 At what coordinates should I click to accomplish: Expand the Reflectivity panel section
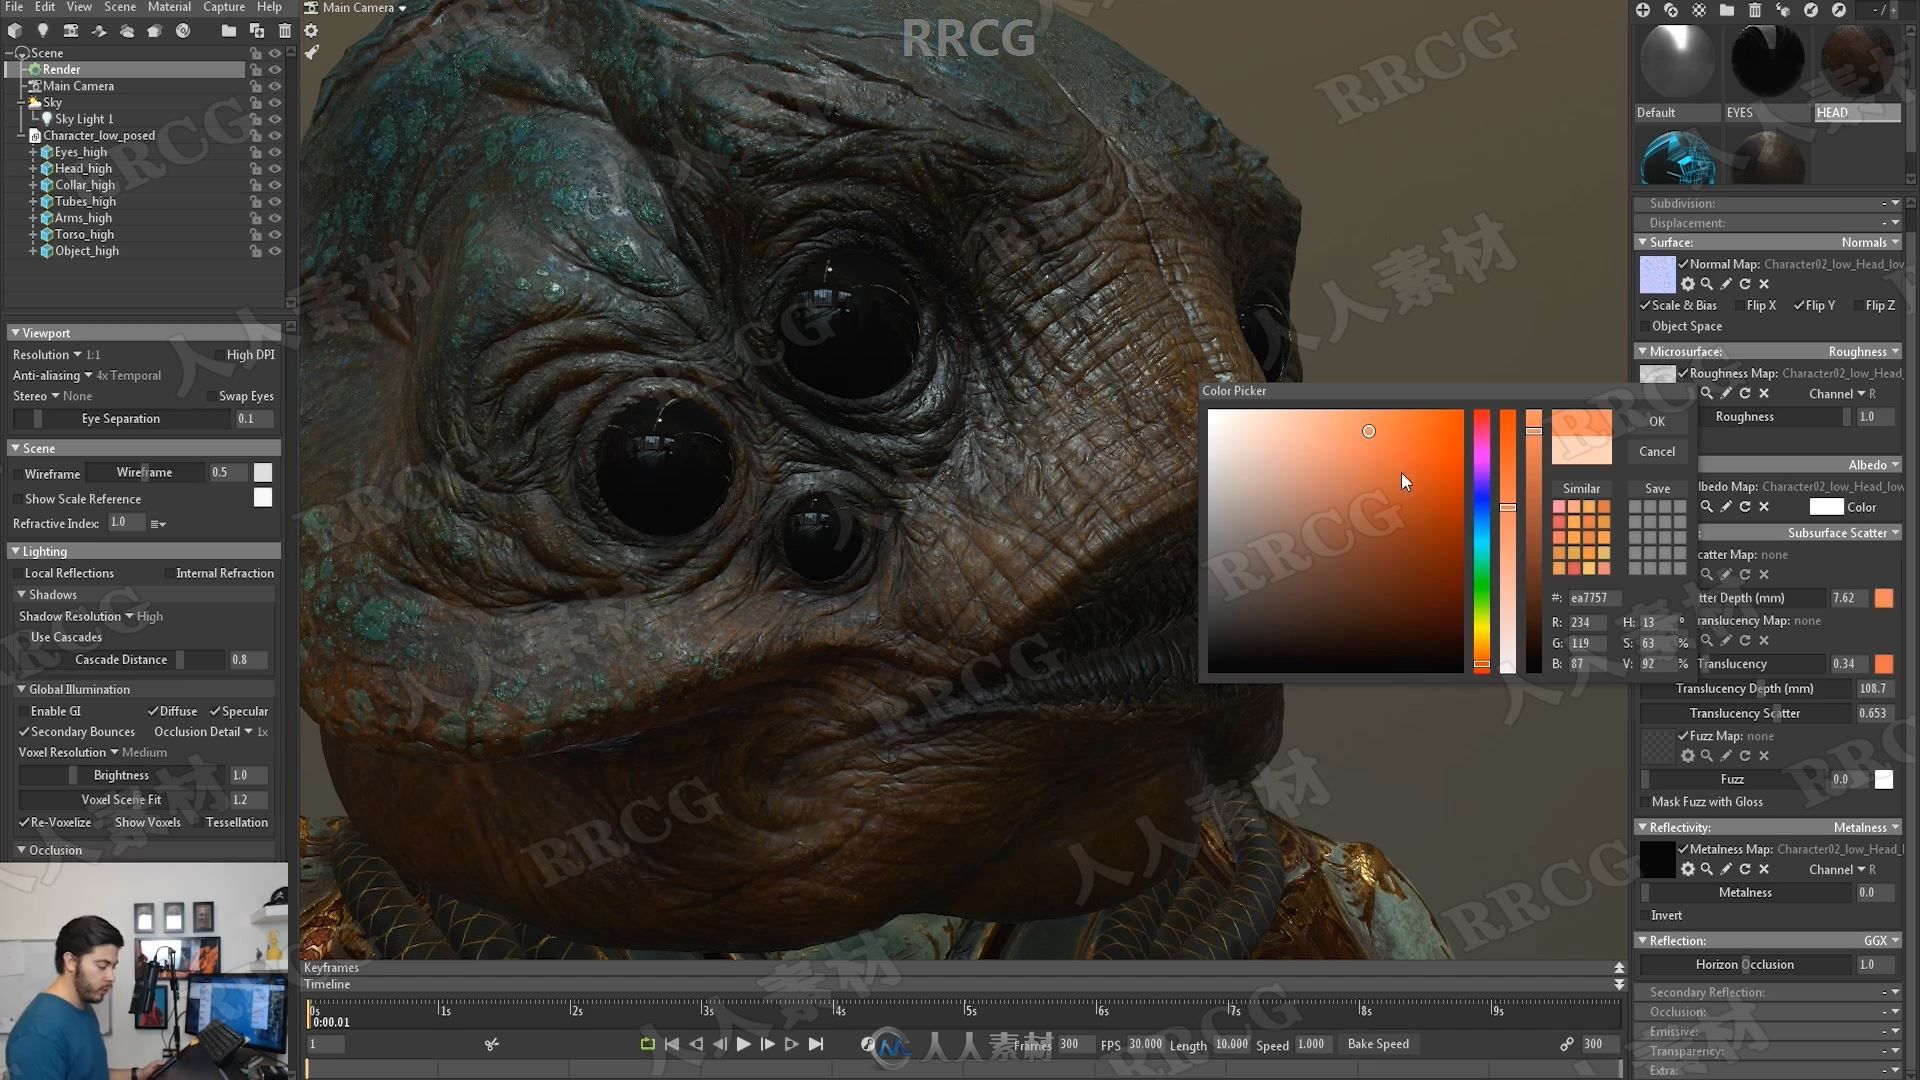[1644, 827]
